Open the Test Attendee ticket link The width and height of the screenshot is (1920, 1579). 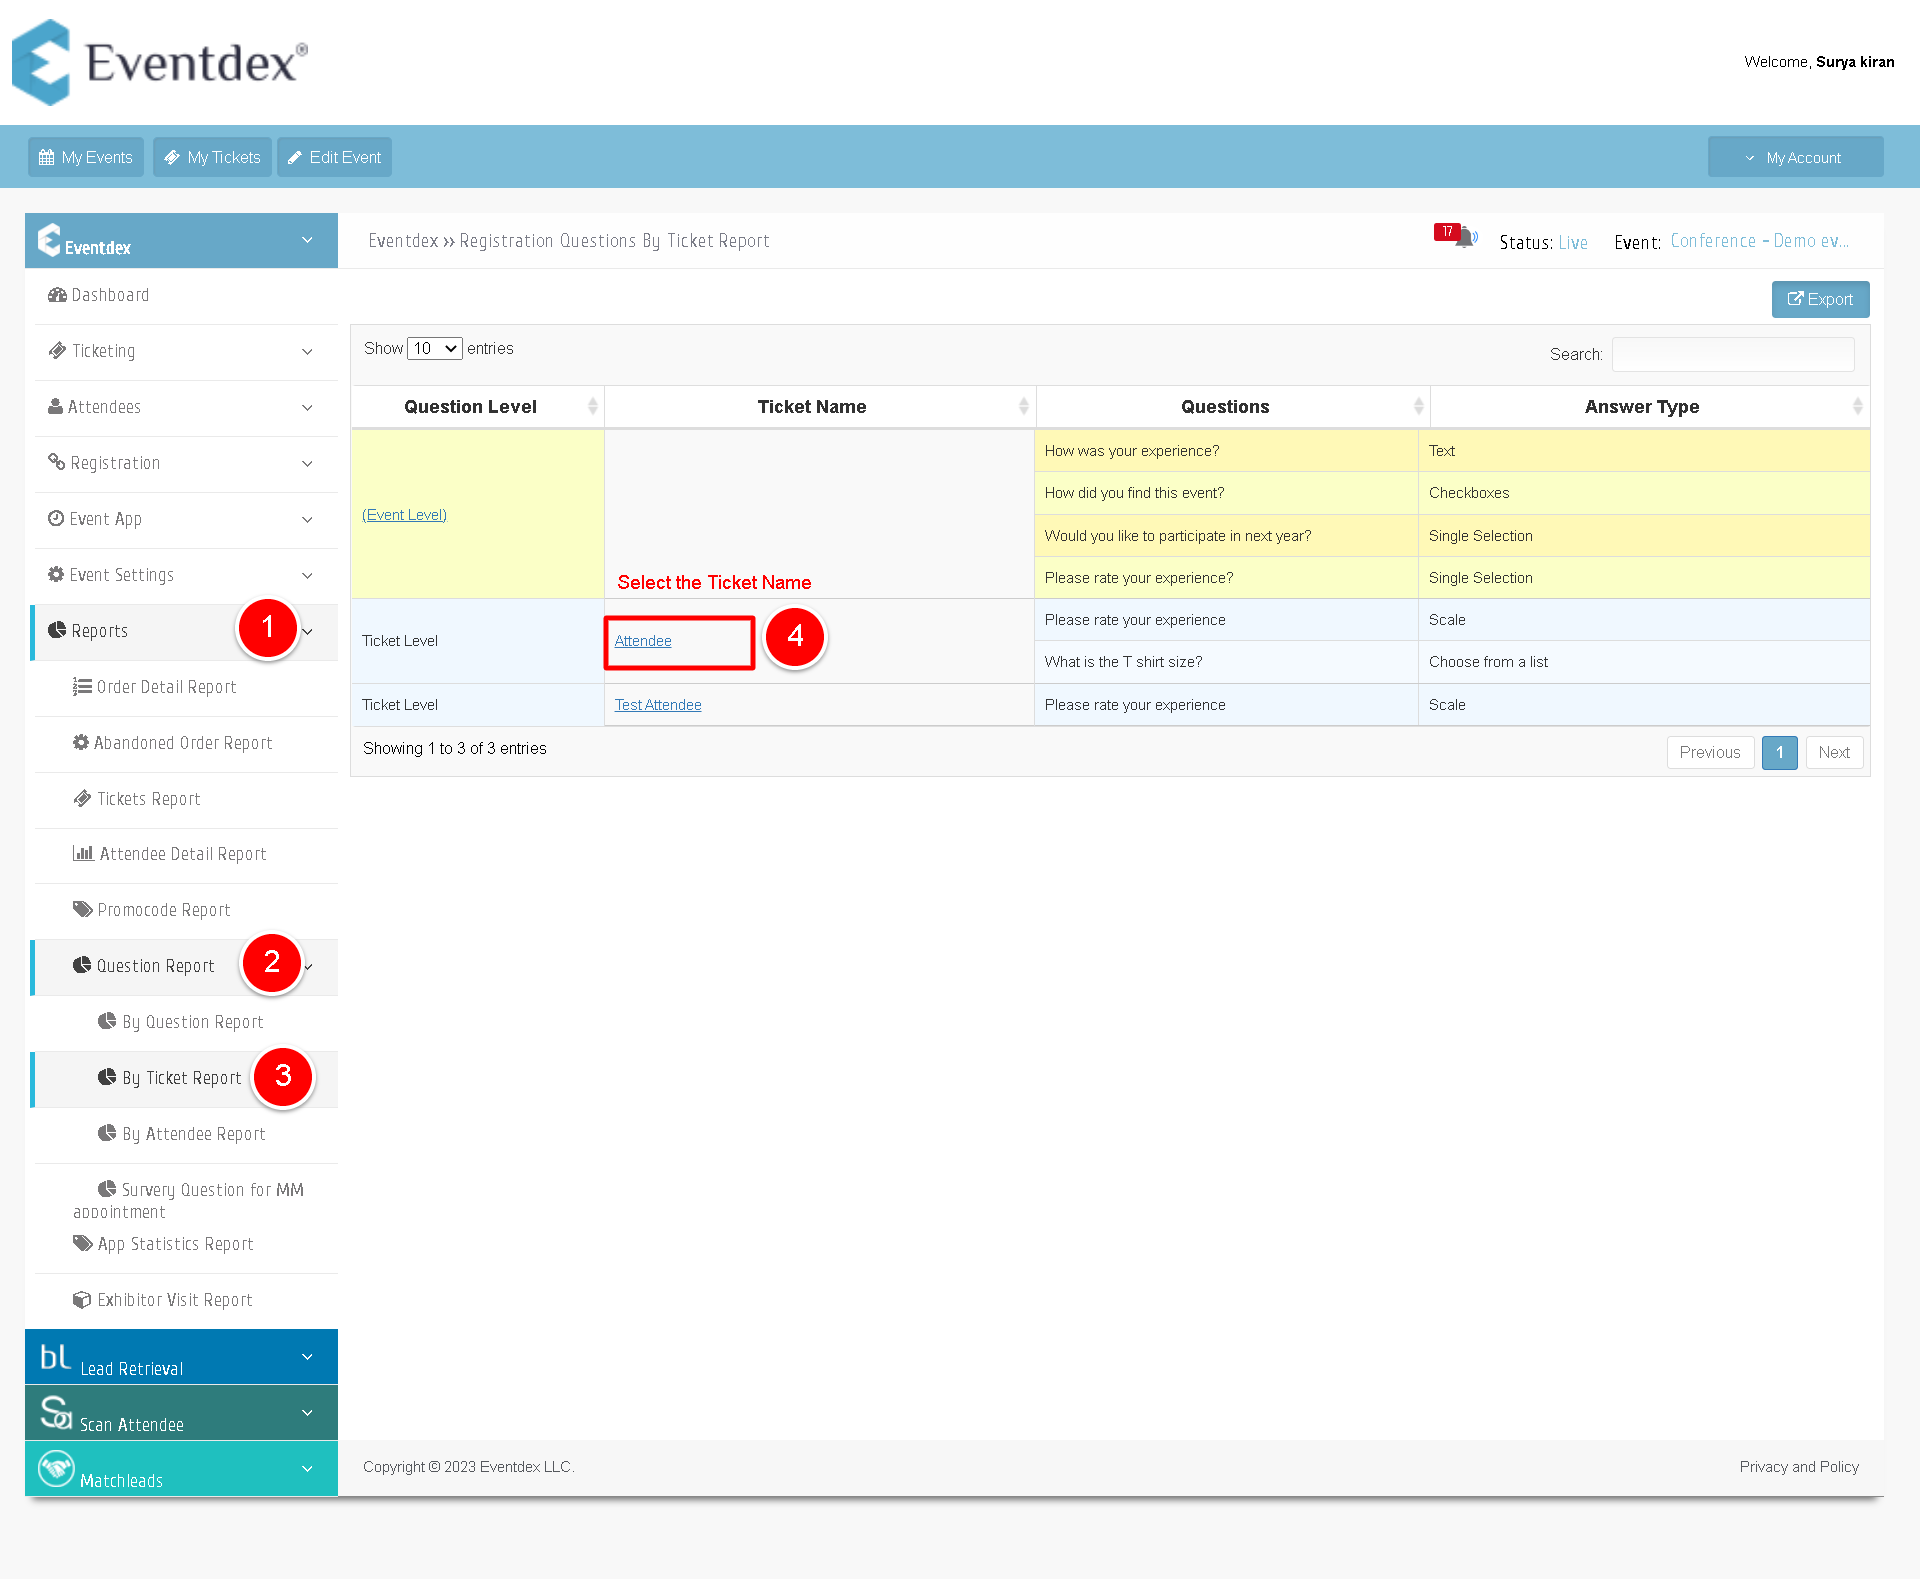(658, 705)
